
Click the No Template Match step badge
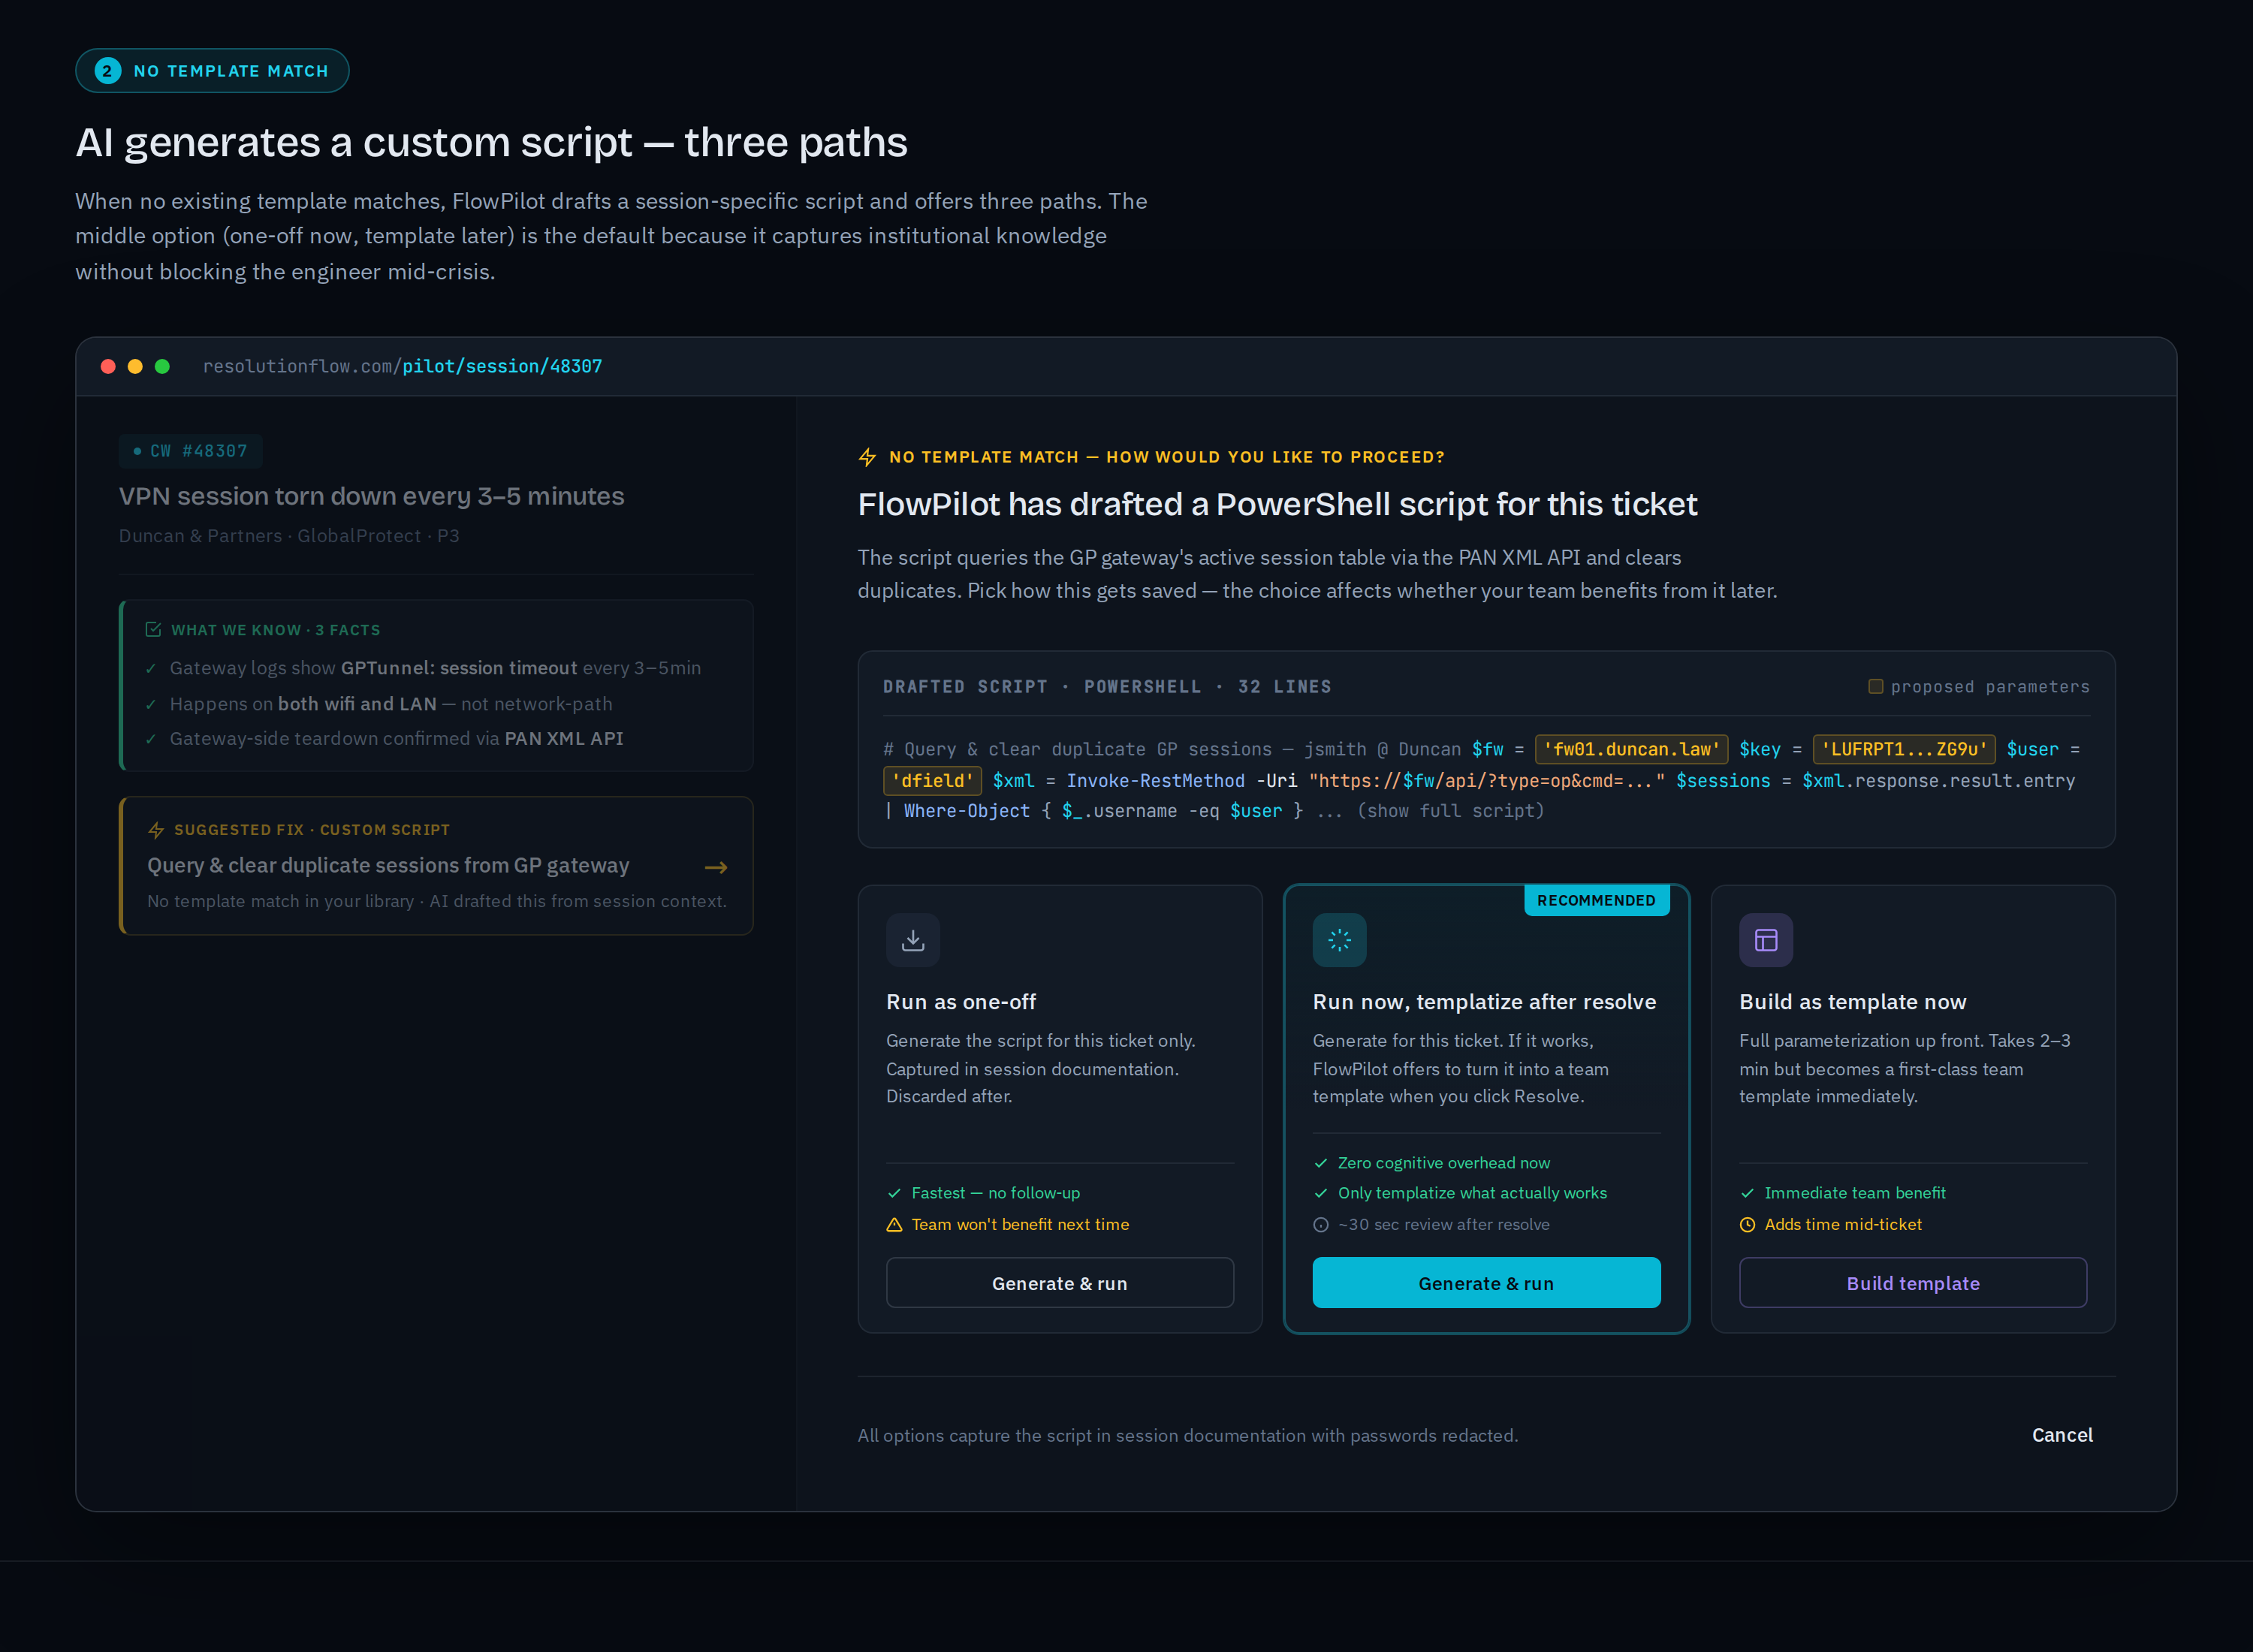pos(212,71)
